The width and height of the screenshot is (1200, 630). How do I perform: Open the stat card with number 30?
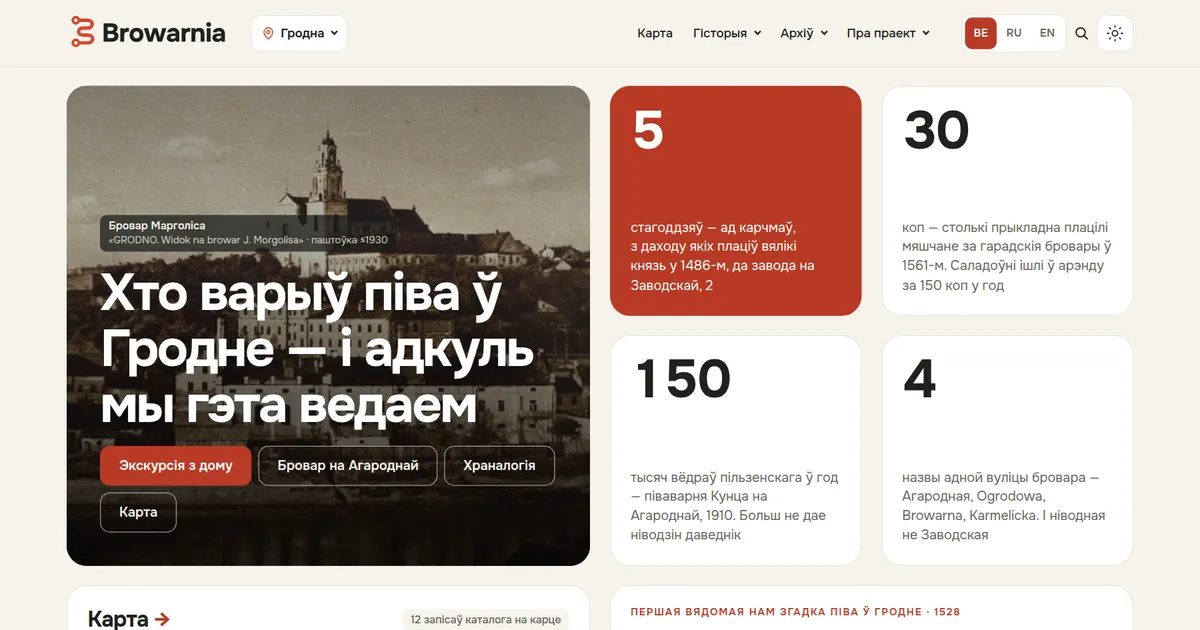point(1007,201)
